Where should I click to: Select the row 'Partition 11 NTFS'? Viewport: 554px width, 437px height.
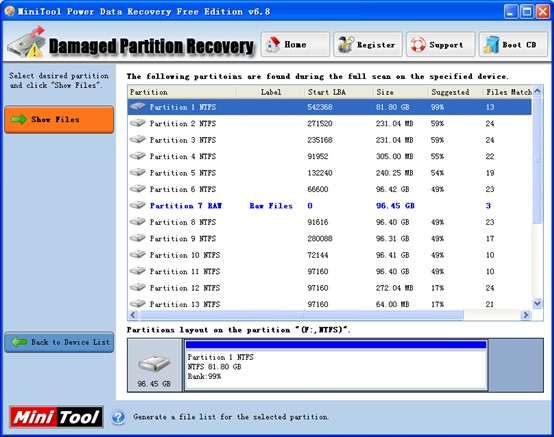[330, 271]
